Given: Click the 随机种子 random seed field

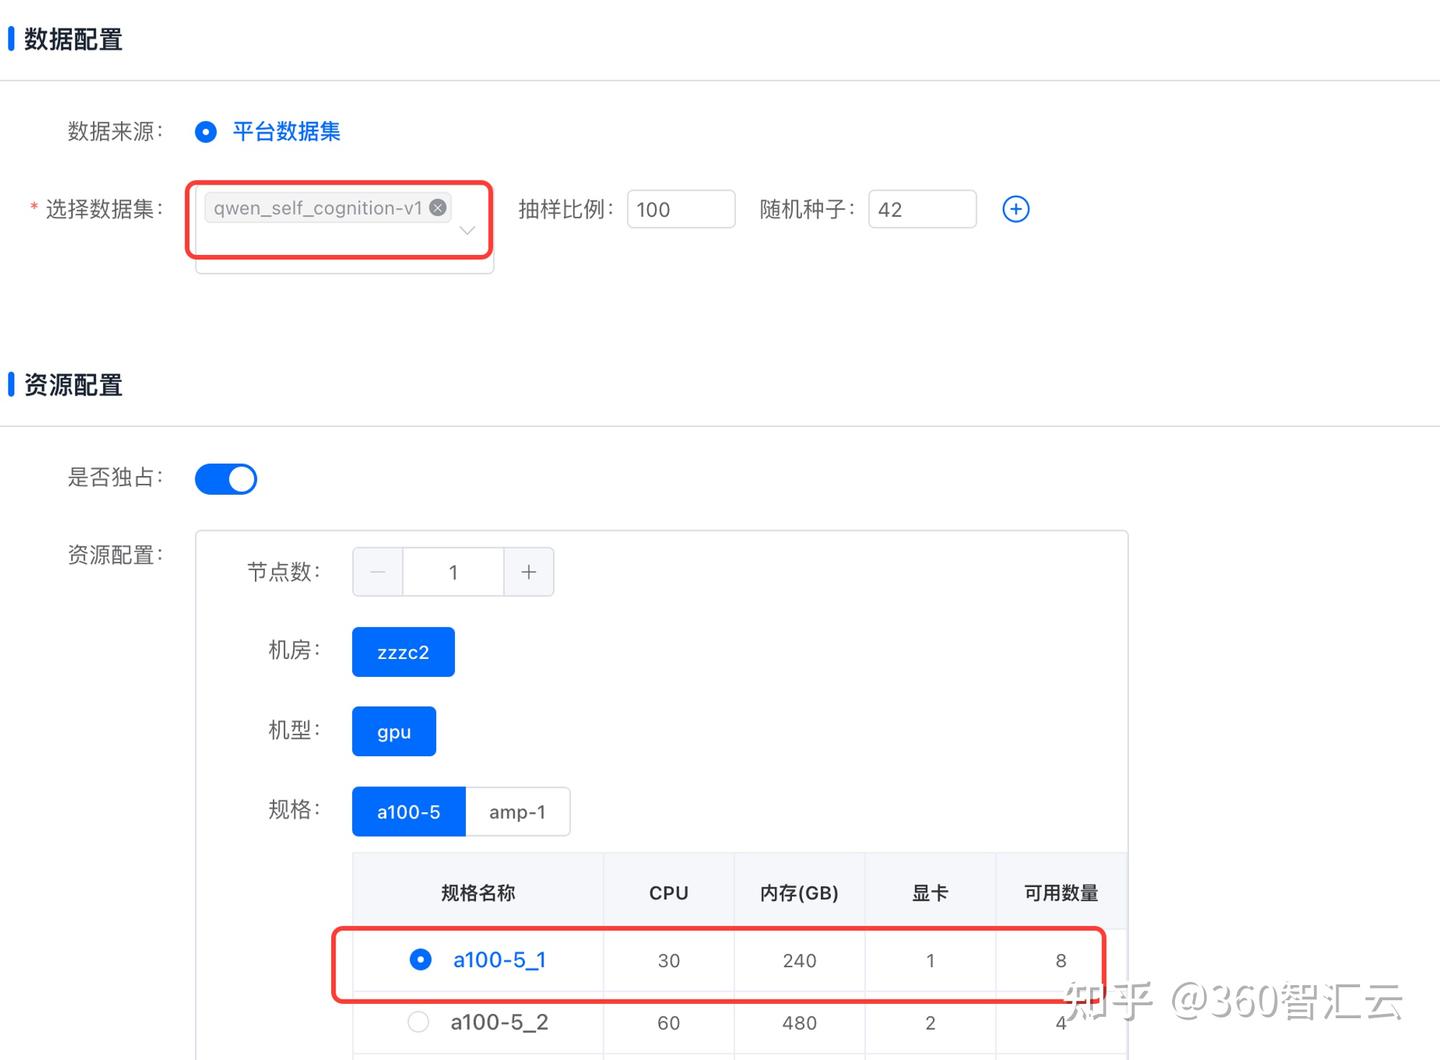Looking at the screenshot, I should 921,209.
